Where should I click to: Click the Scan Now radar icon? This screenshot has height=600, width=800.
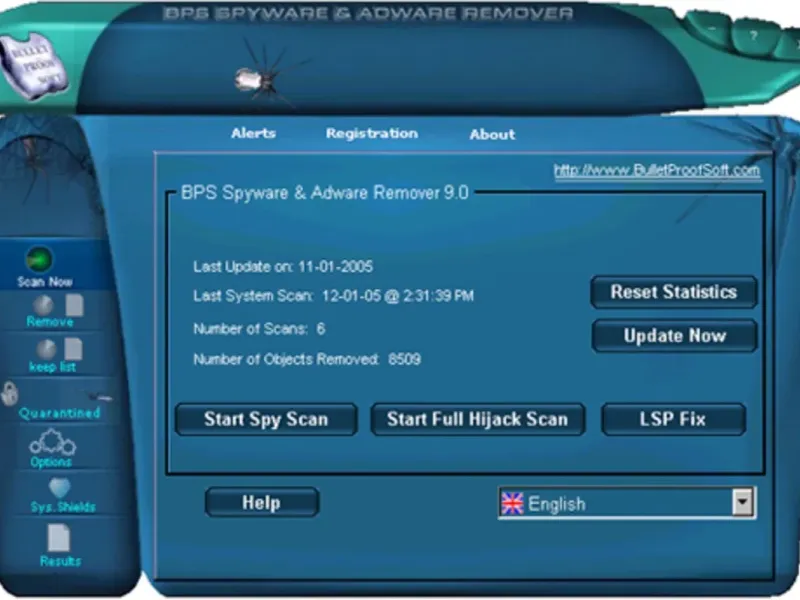(39, 260)
